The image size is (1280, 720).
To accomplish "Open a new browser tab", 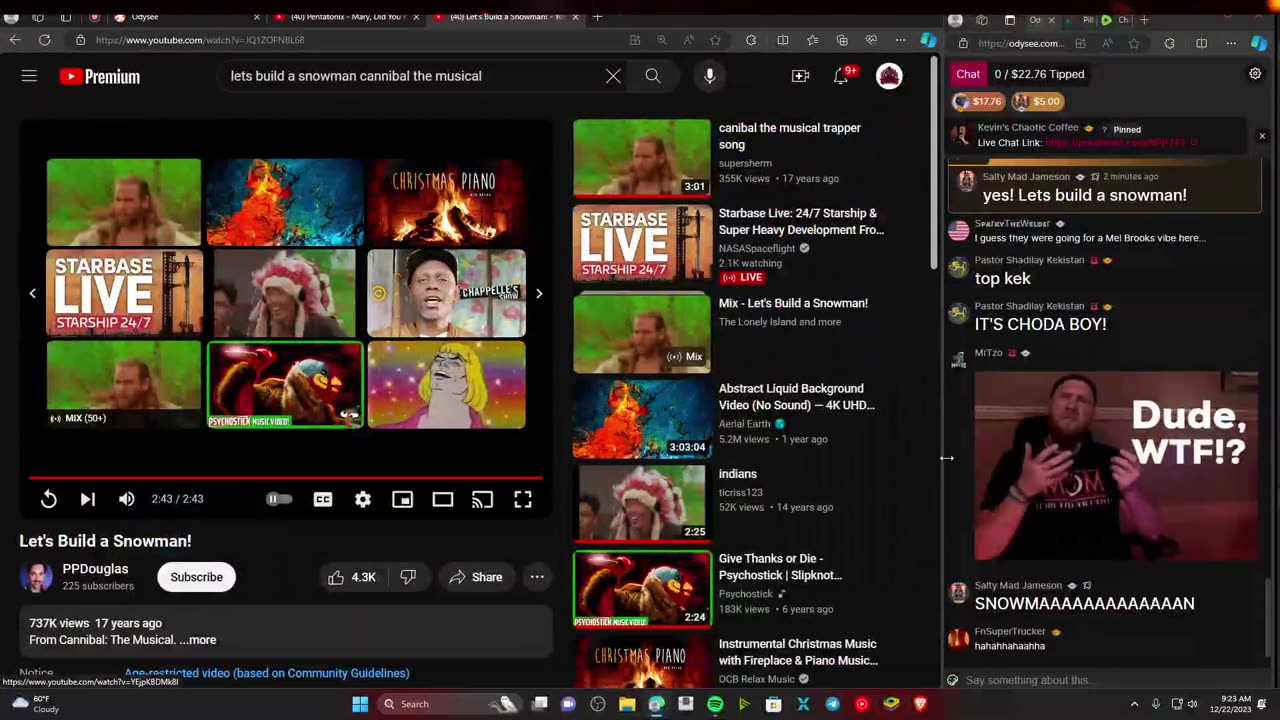I will (597, 17).
